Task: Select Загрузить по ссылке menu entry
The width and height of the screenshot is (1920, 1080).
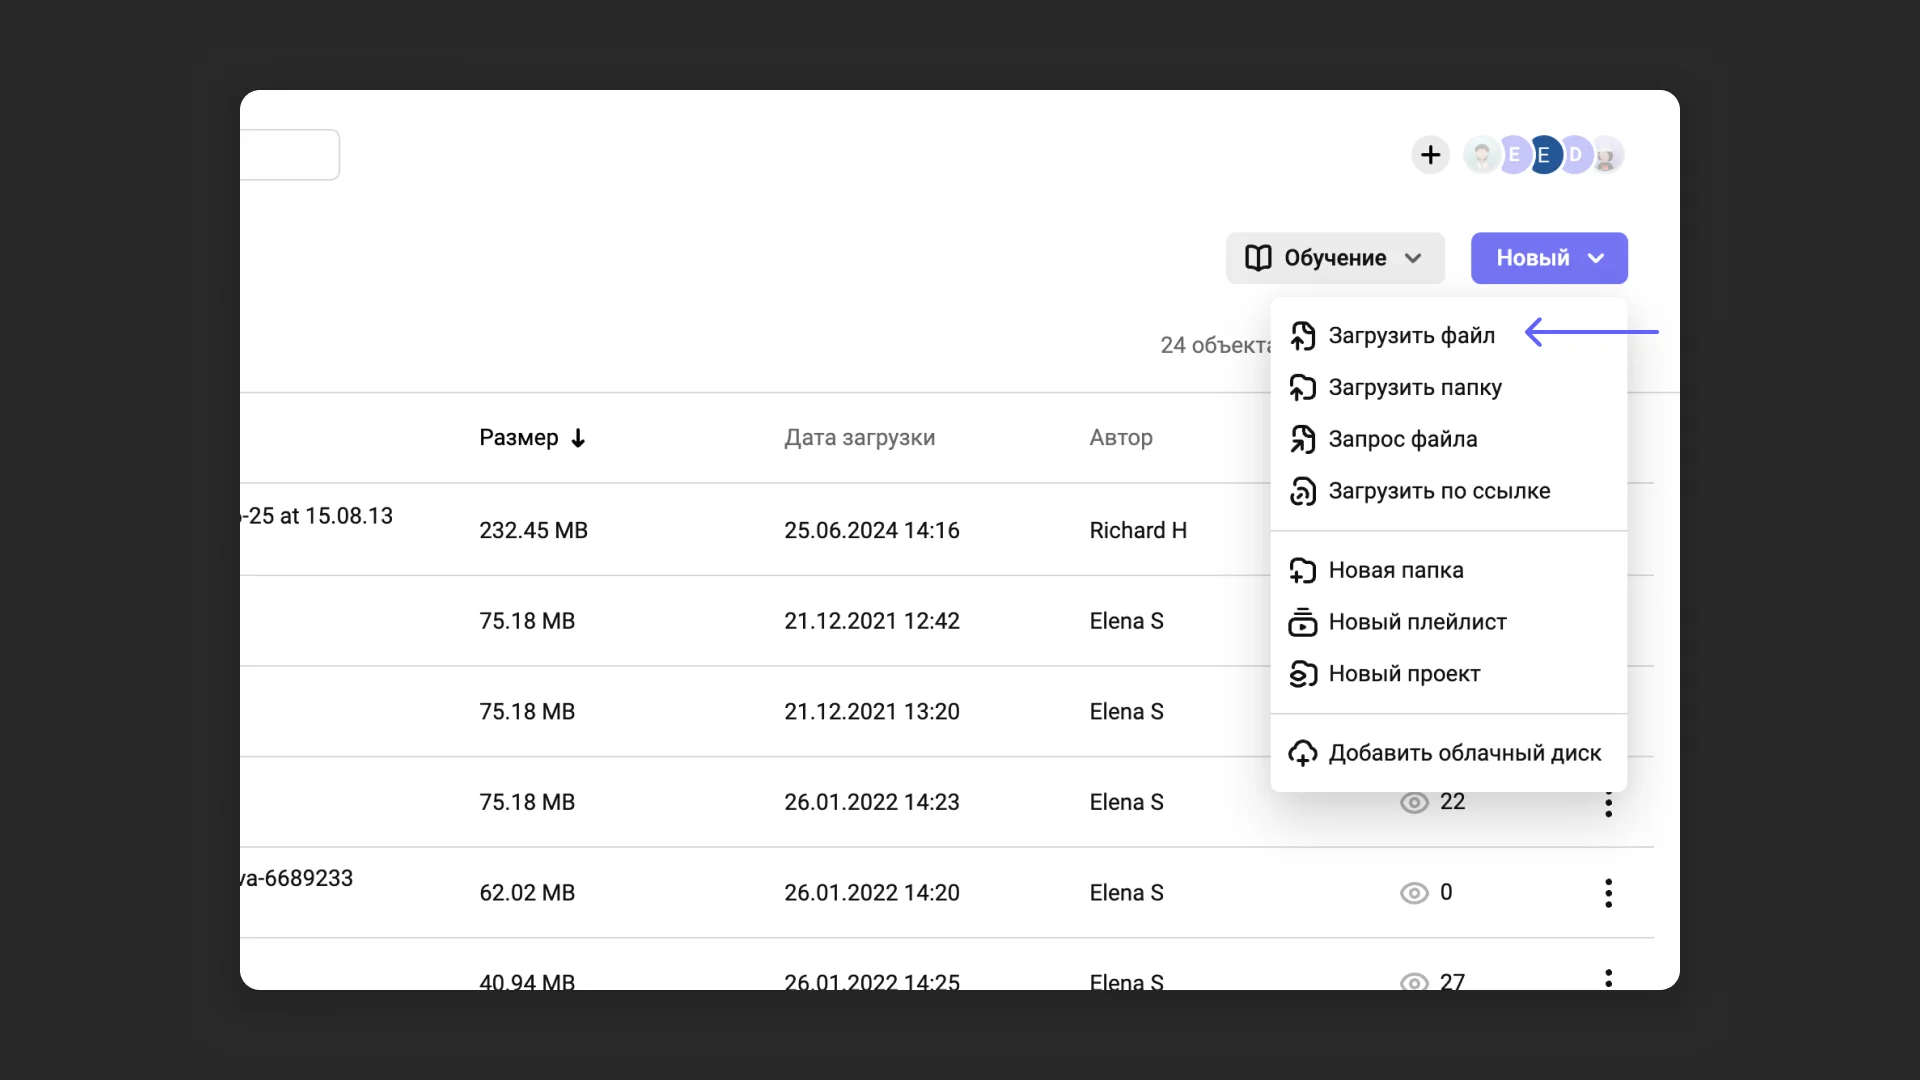Action: [1438, 491]
